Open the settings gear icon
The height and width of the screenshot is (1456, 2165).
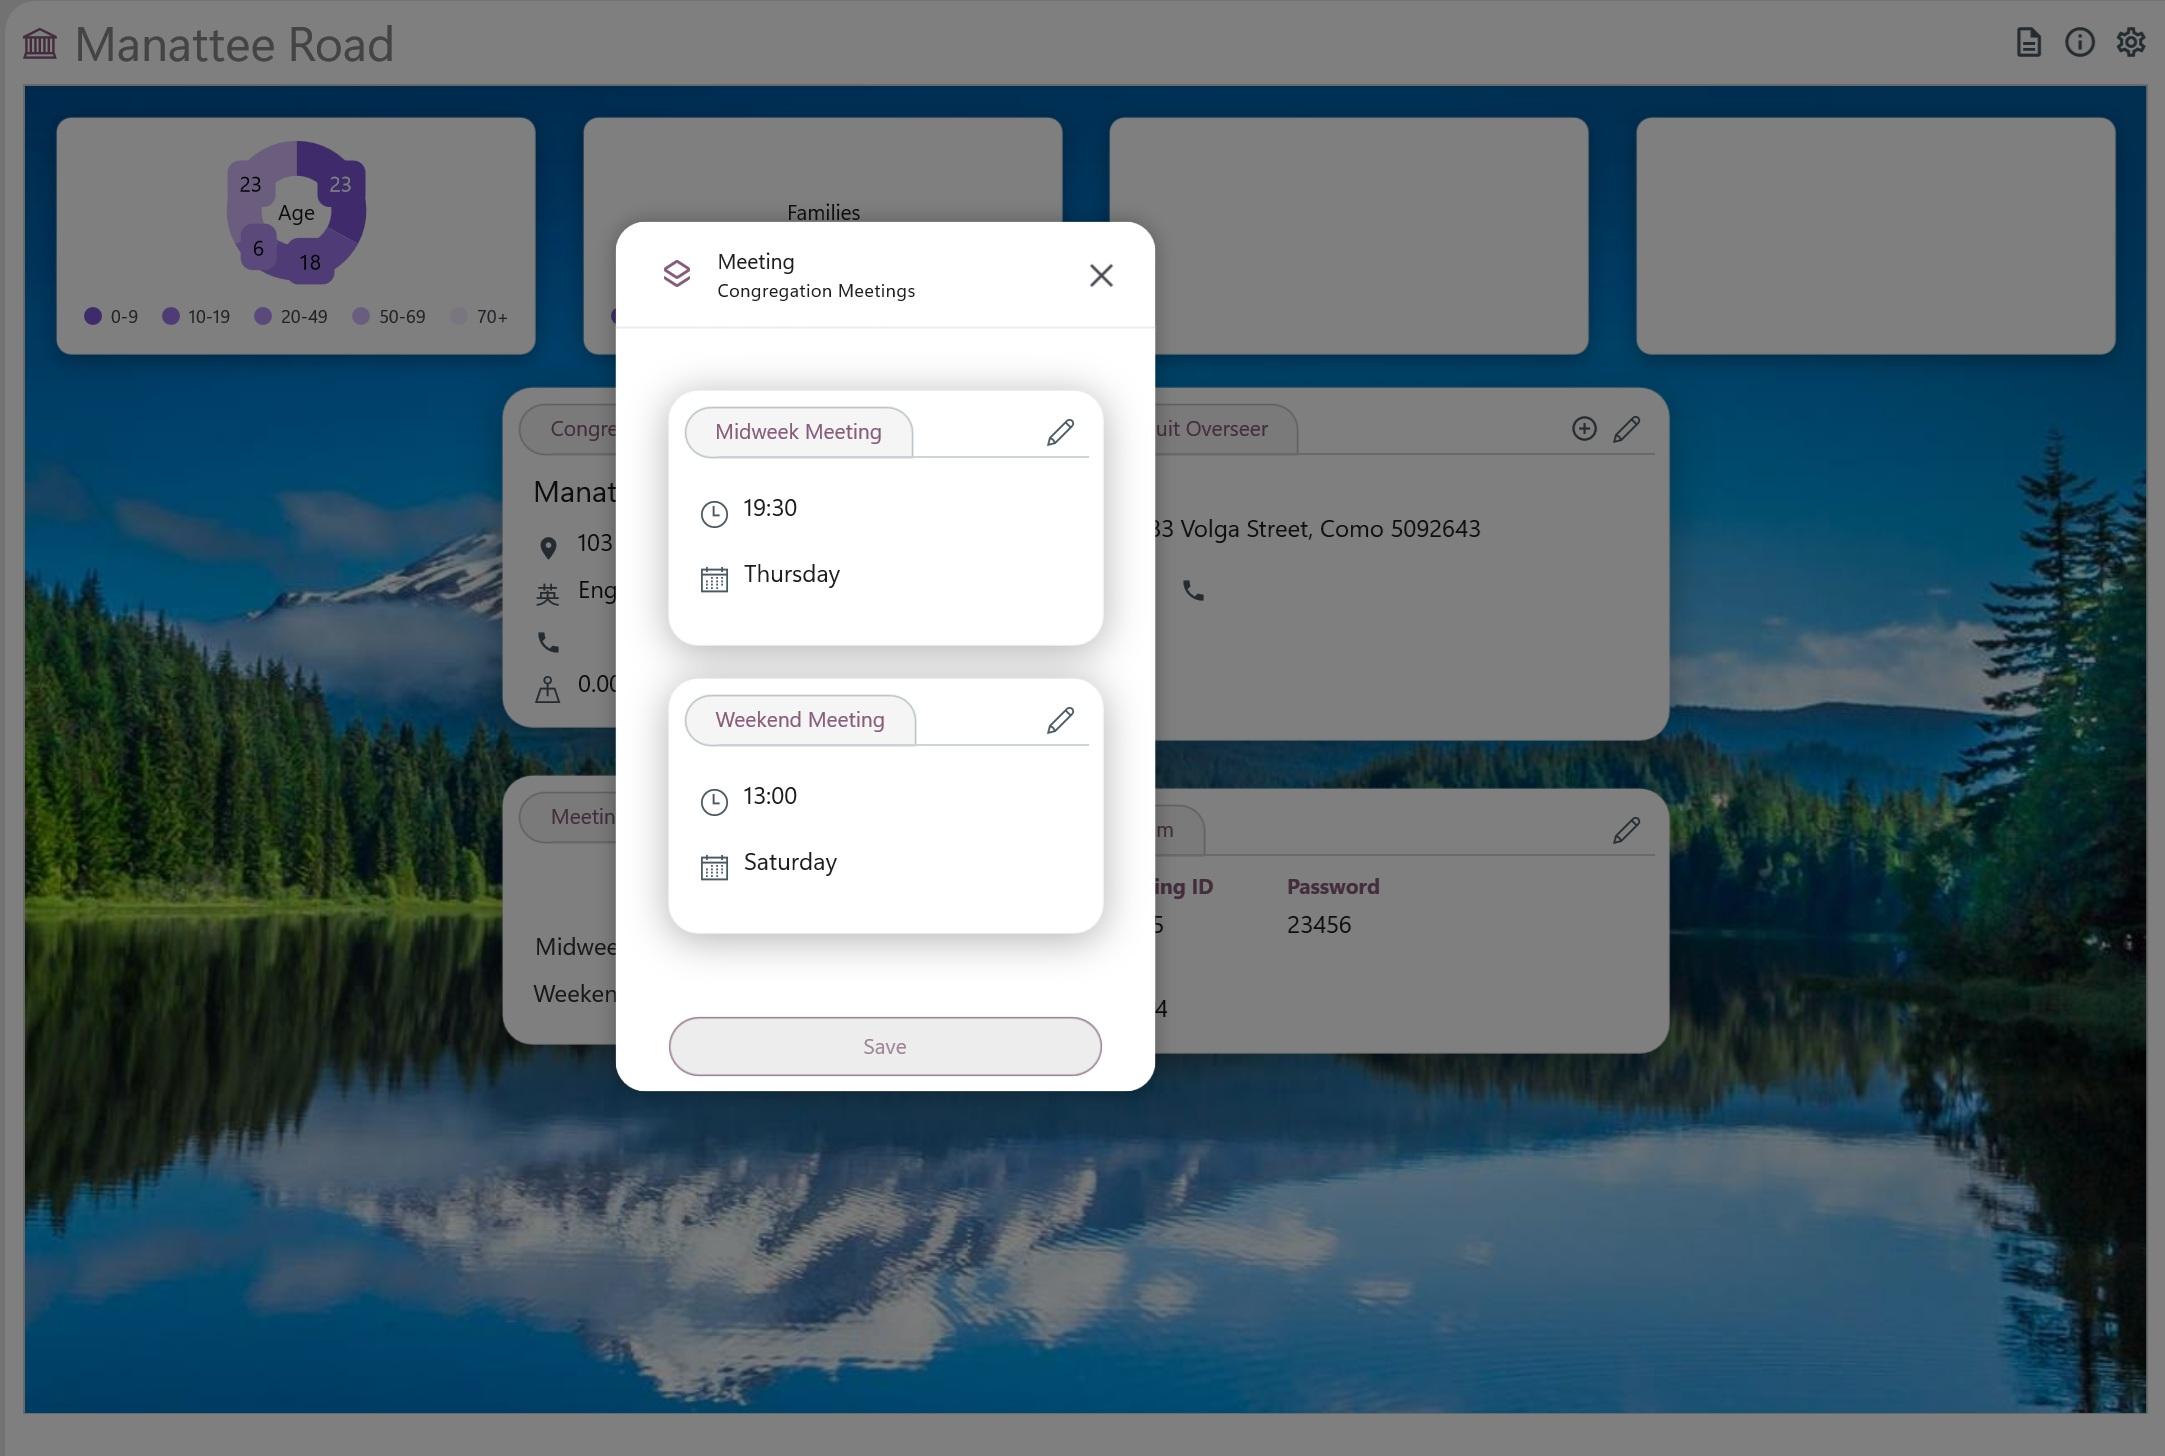[2130, 43]
